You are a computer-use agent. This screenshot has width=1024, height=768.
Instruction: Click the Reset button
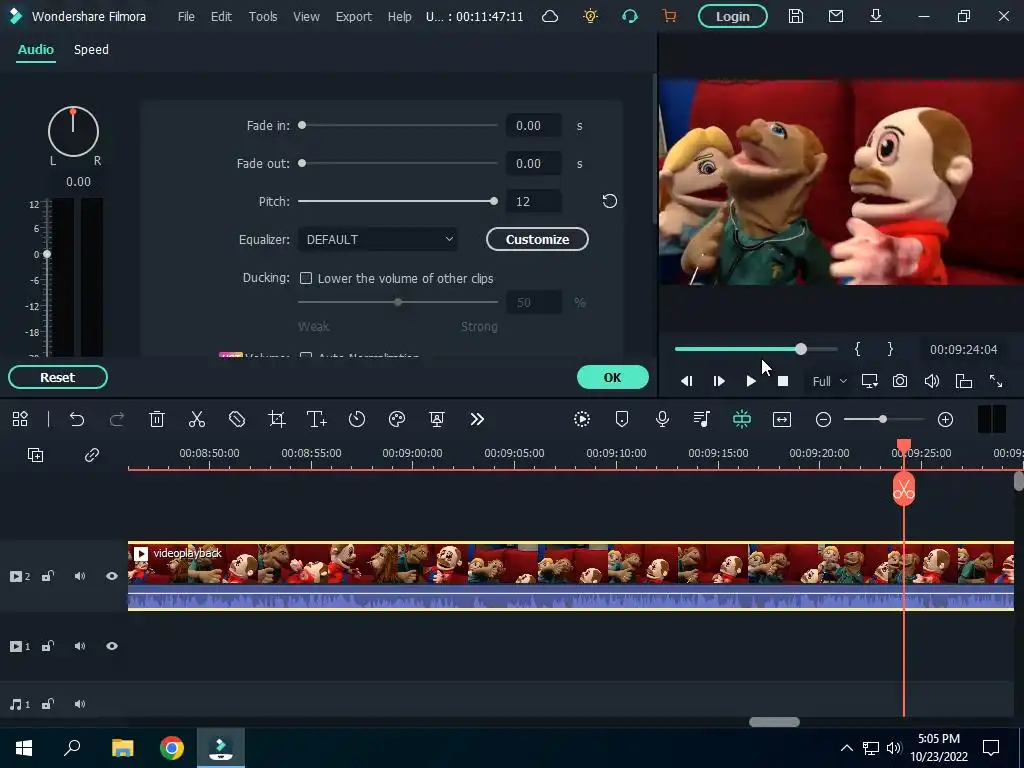coord(57,377)
